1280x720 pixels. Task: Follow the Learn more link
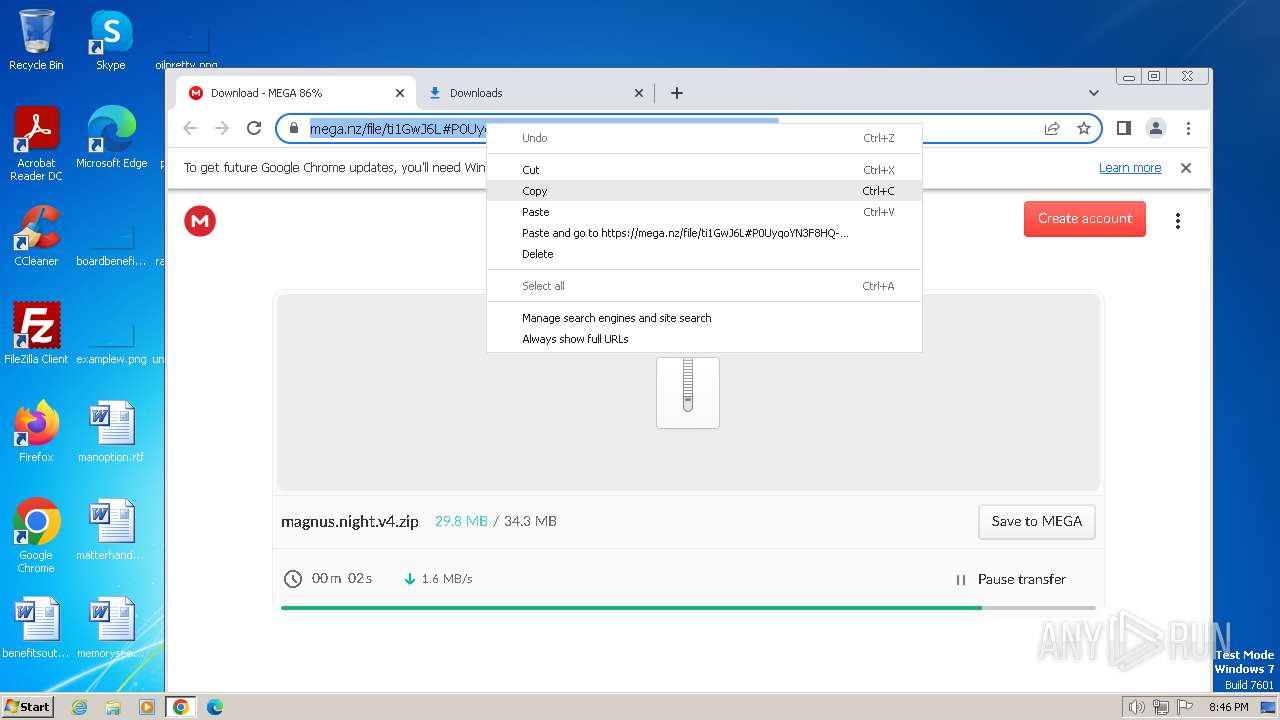coord(1130,168)
